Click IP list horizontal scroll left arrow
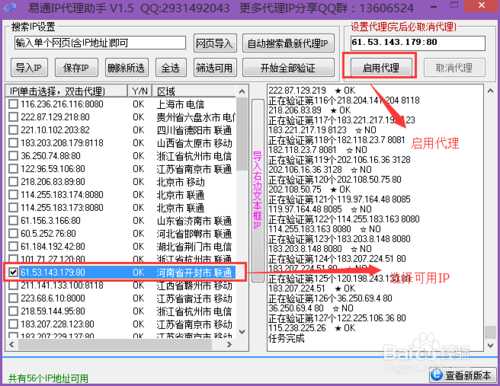This screenshot has height=386, width=500. point(11,344)
